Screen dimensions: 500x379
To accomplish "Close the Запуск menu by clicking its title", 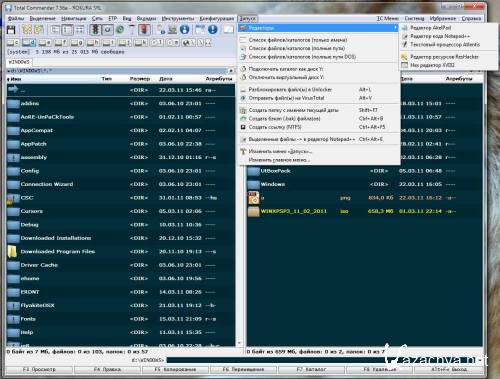I will tap(247, 18).
